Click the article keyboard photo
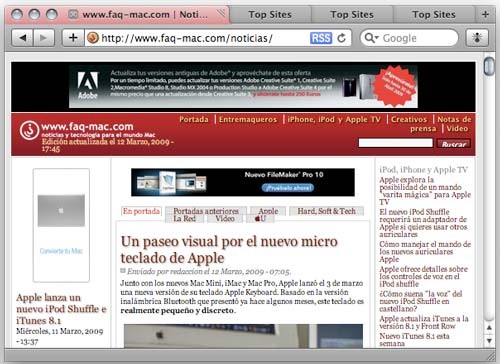The width and height of the screenshot is (500, 364). coord(243,336)
